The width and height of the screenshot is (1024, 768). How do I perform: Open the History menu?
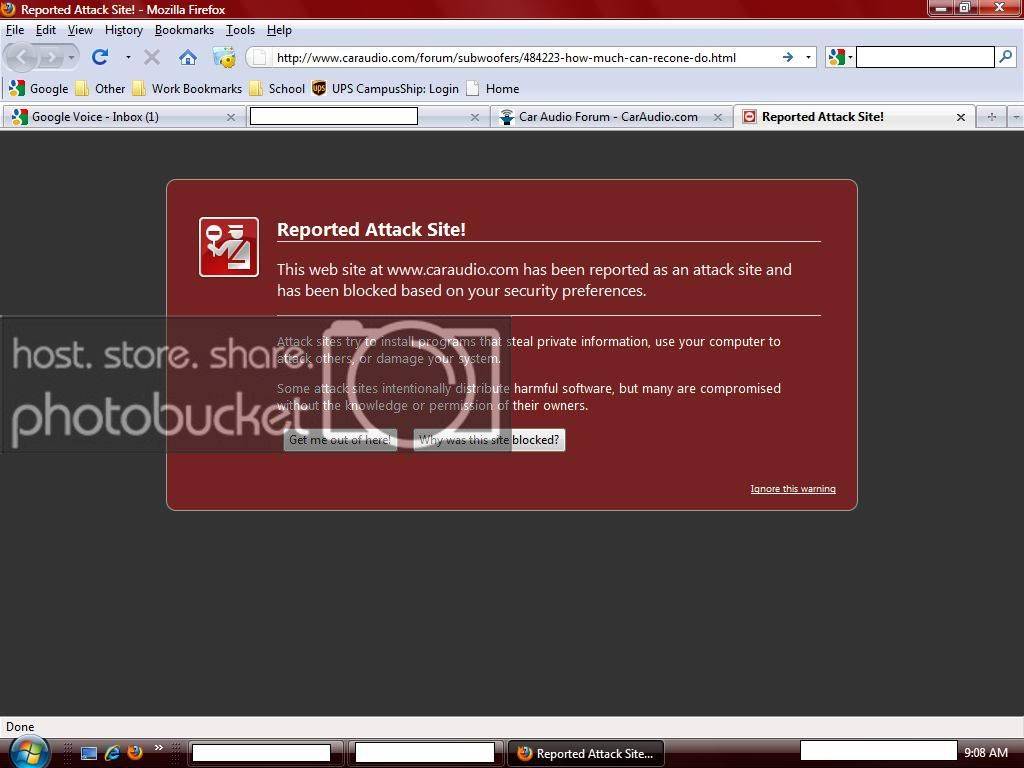[x=123, y=30]
